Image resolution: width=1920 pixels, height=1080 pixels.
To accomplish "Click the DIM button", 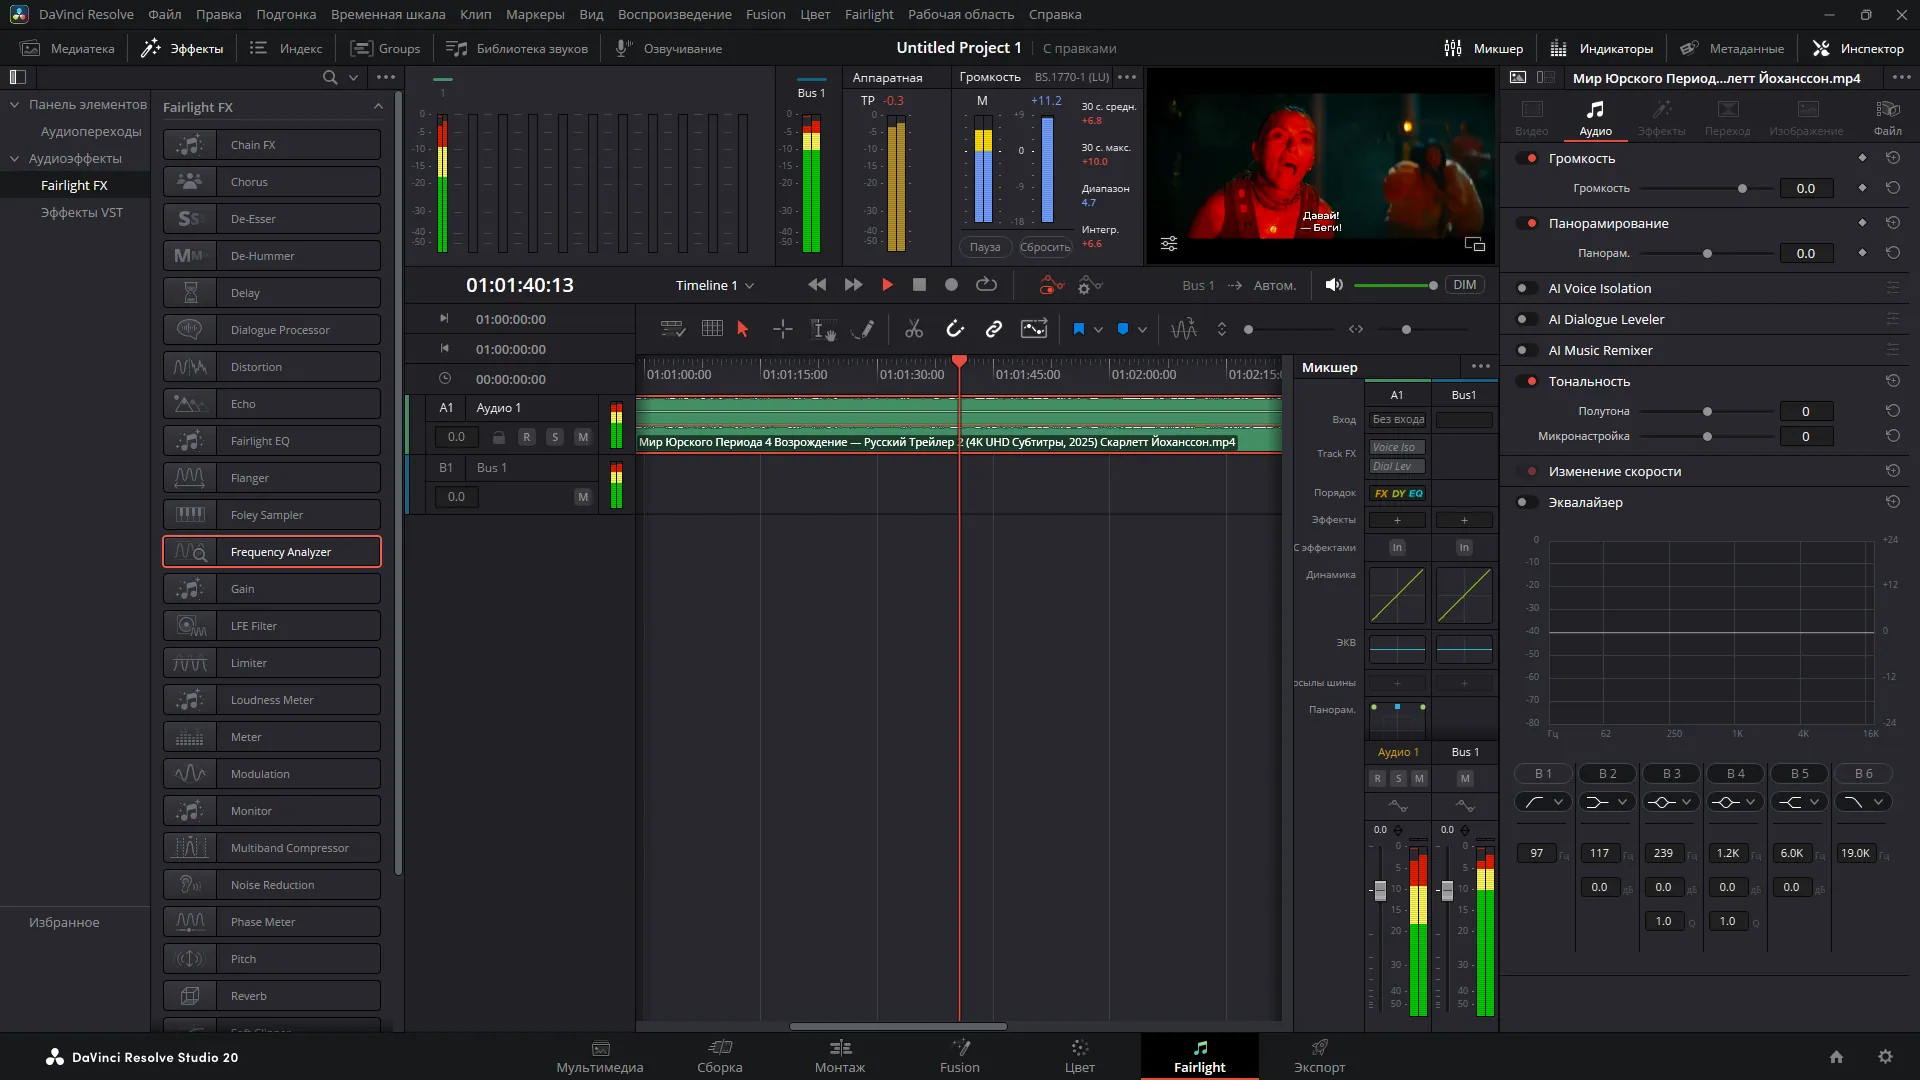I will (x=1464, y=285).
